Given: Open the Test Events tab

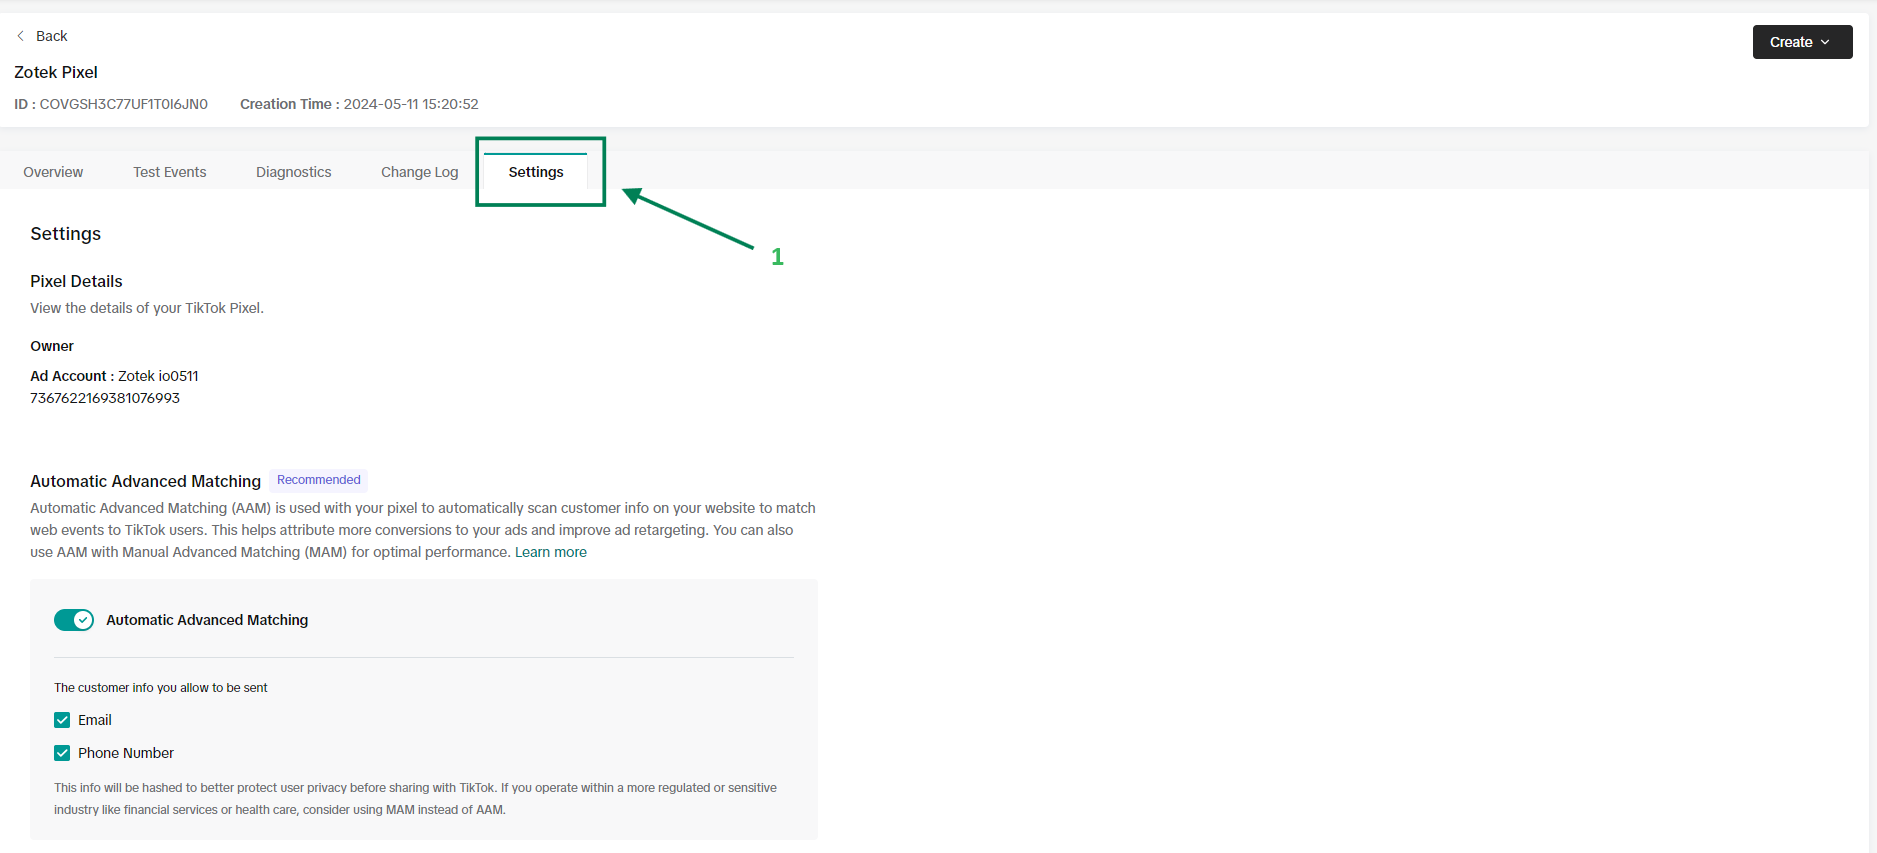Looking at the screenshot, I should [169, 172].
